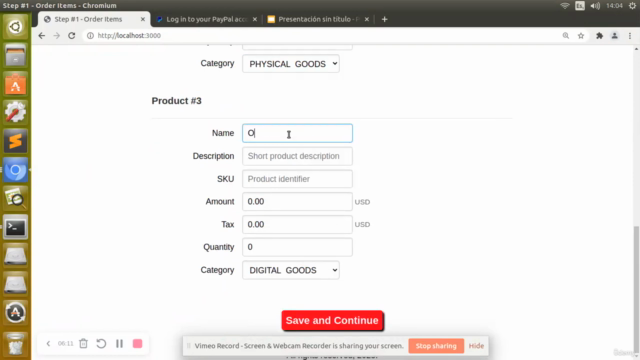Open the system power gear menu
Screen dimensions: 640x360
632,6
